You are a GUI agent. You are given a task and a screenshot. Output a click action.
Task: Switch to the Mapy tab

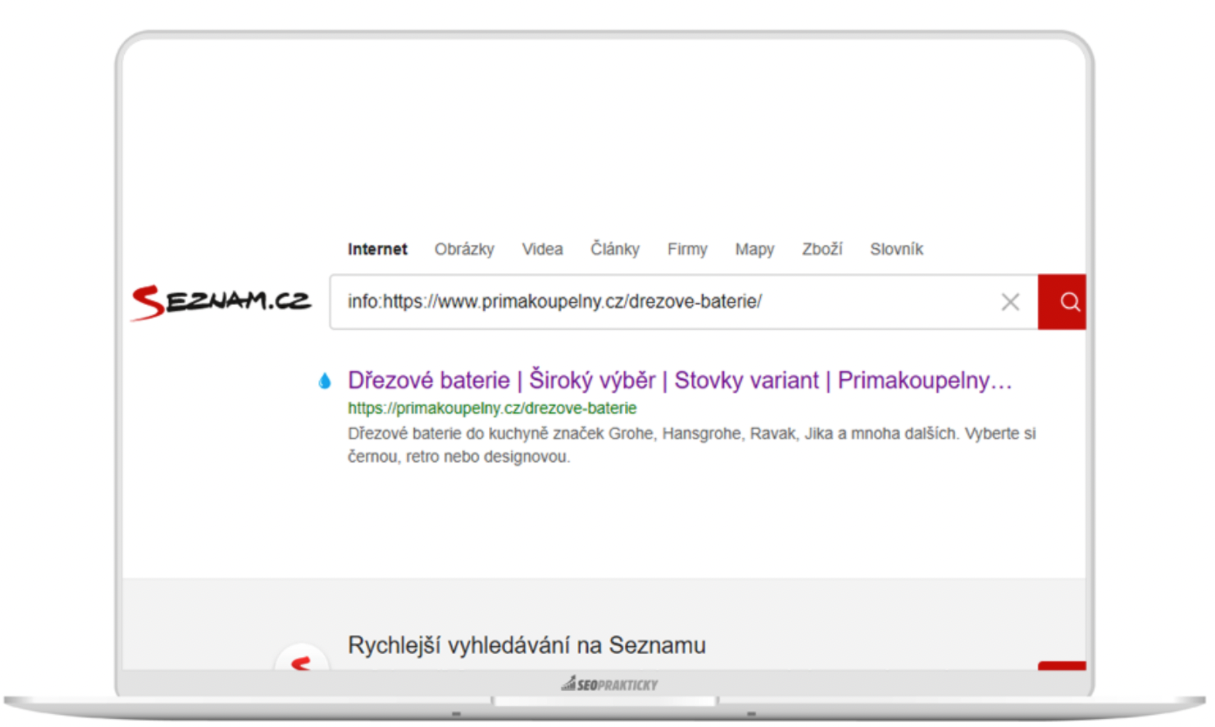[755, 249]
